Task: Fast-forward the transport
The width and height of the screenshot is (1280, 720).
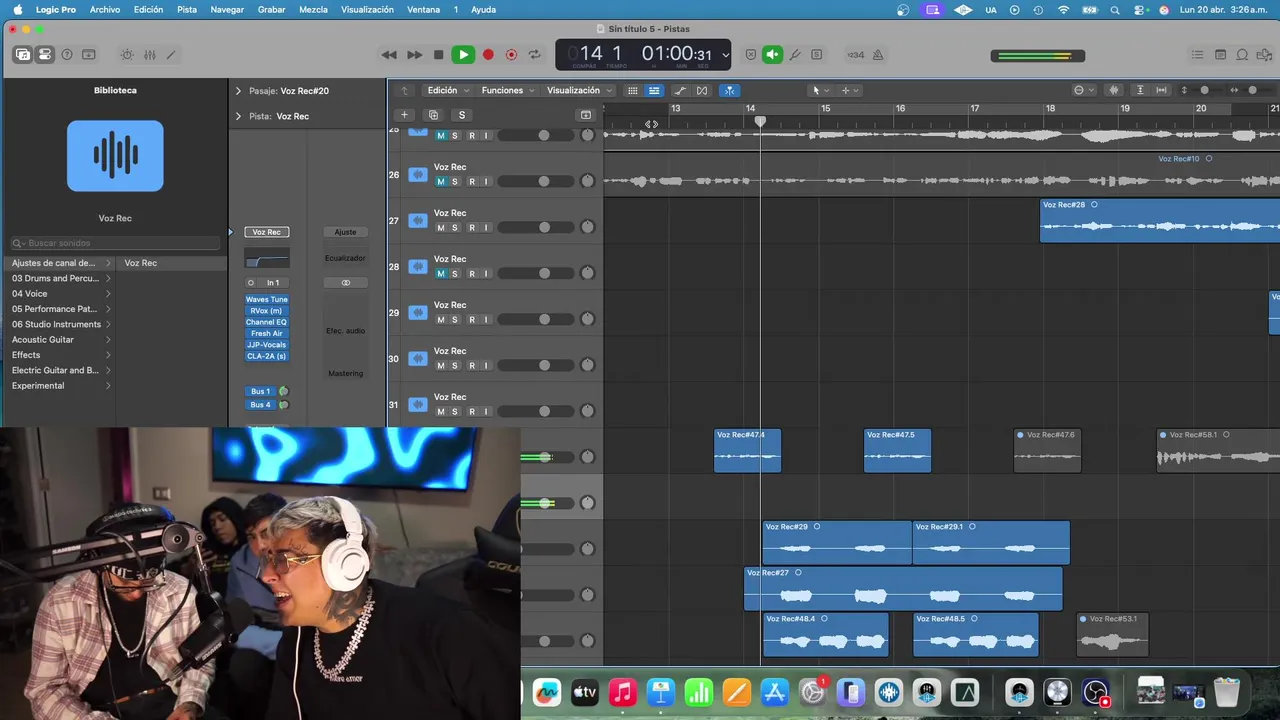Action: [414, 55]
